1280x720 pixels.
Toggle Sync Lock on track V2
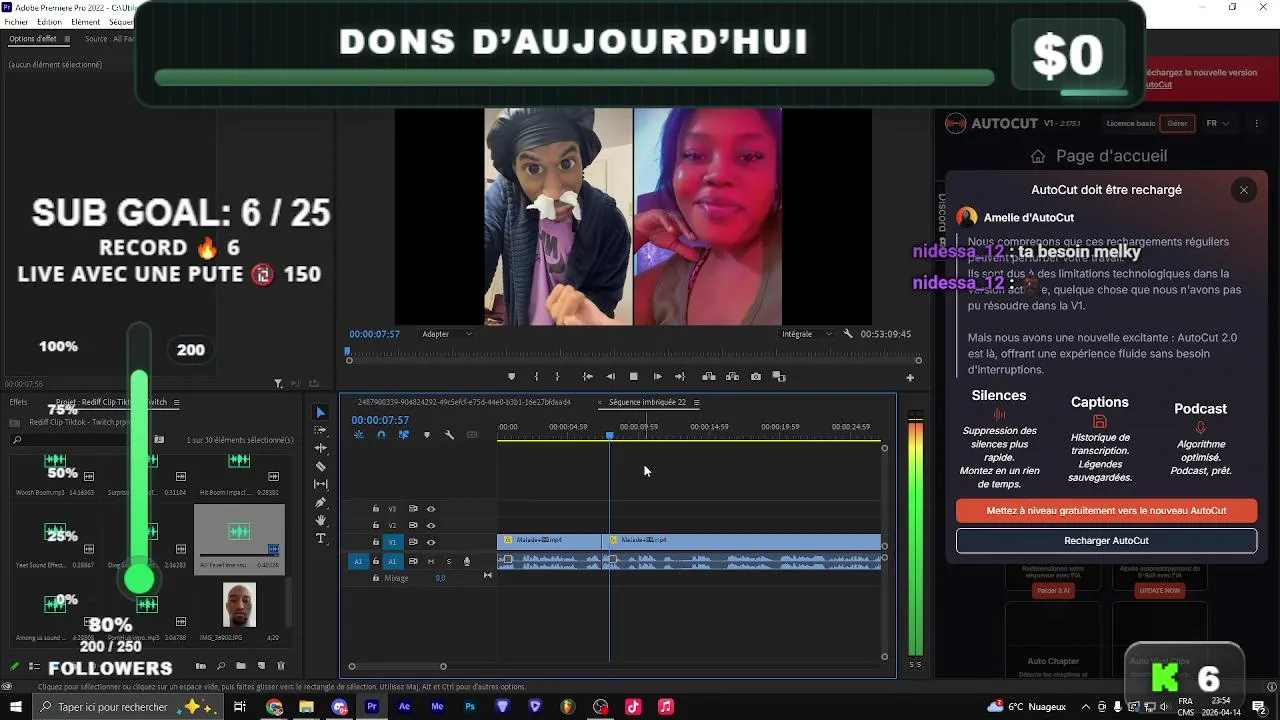point(413,525)
